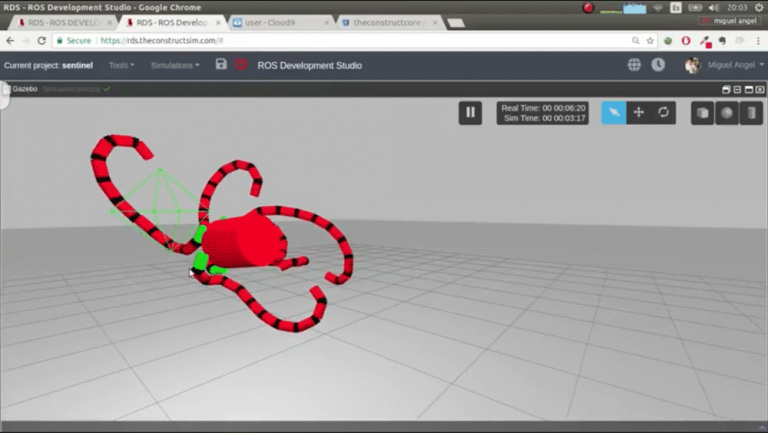Open Chrome three-dot menu

[x=758, y=41]
